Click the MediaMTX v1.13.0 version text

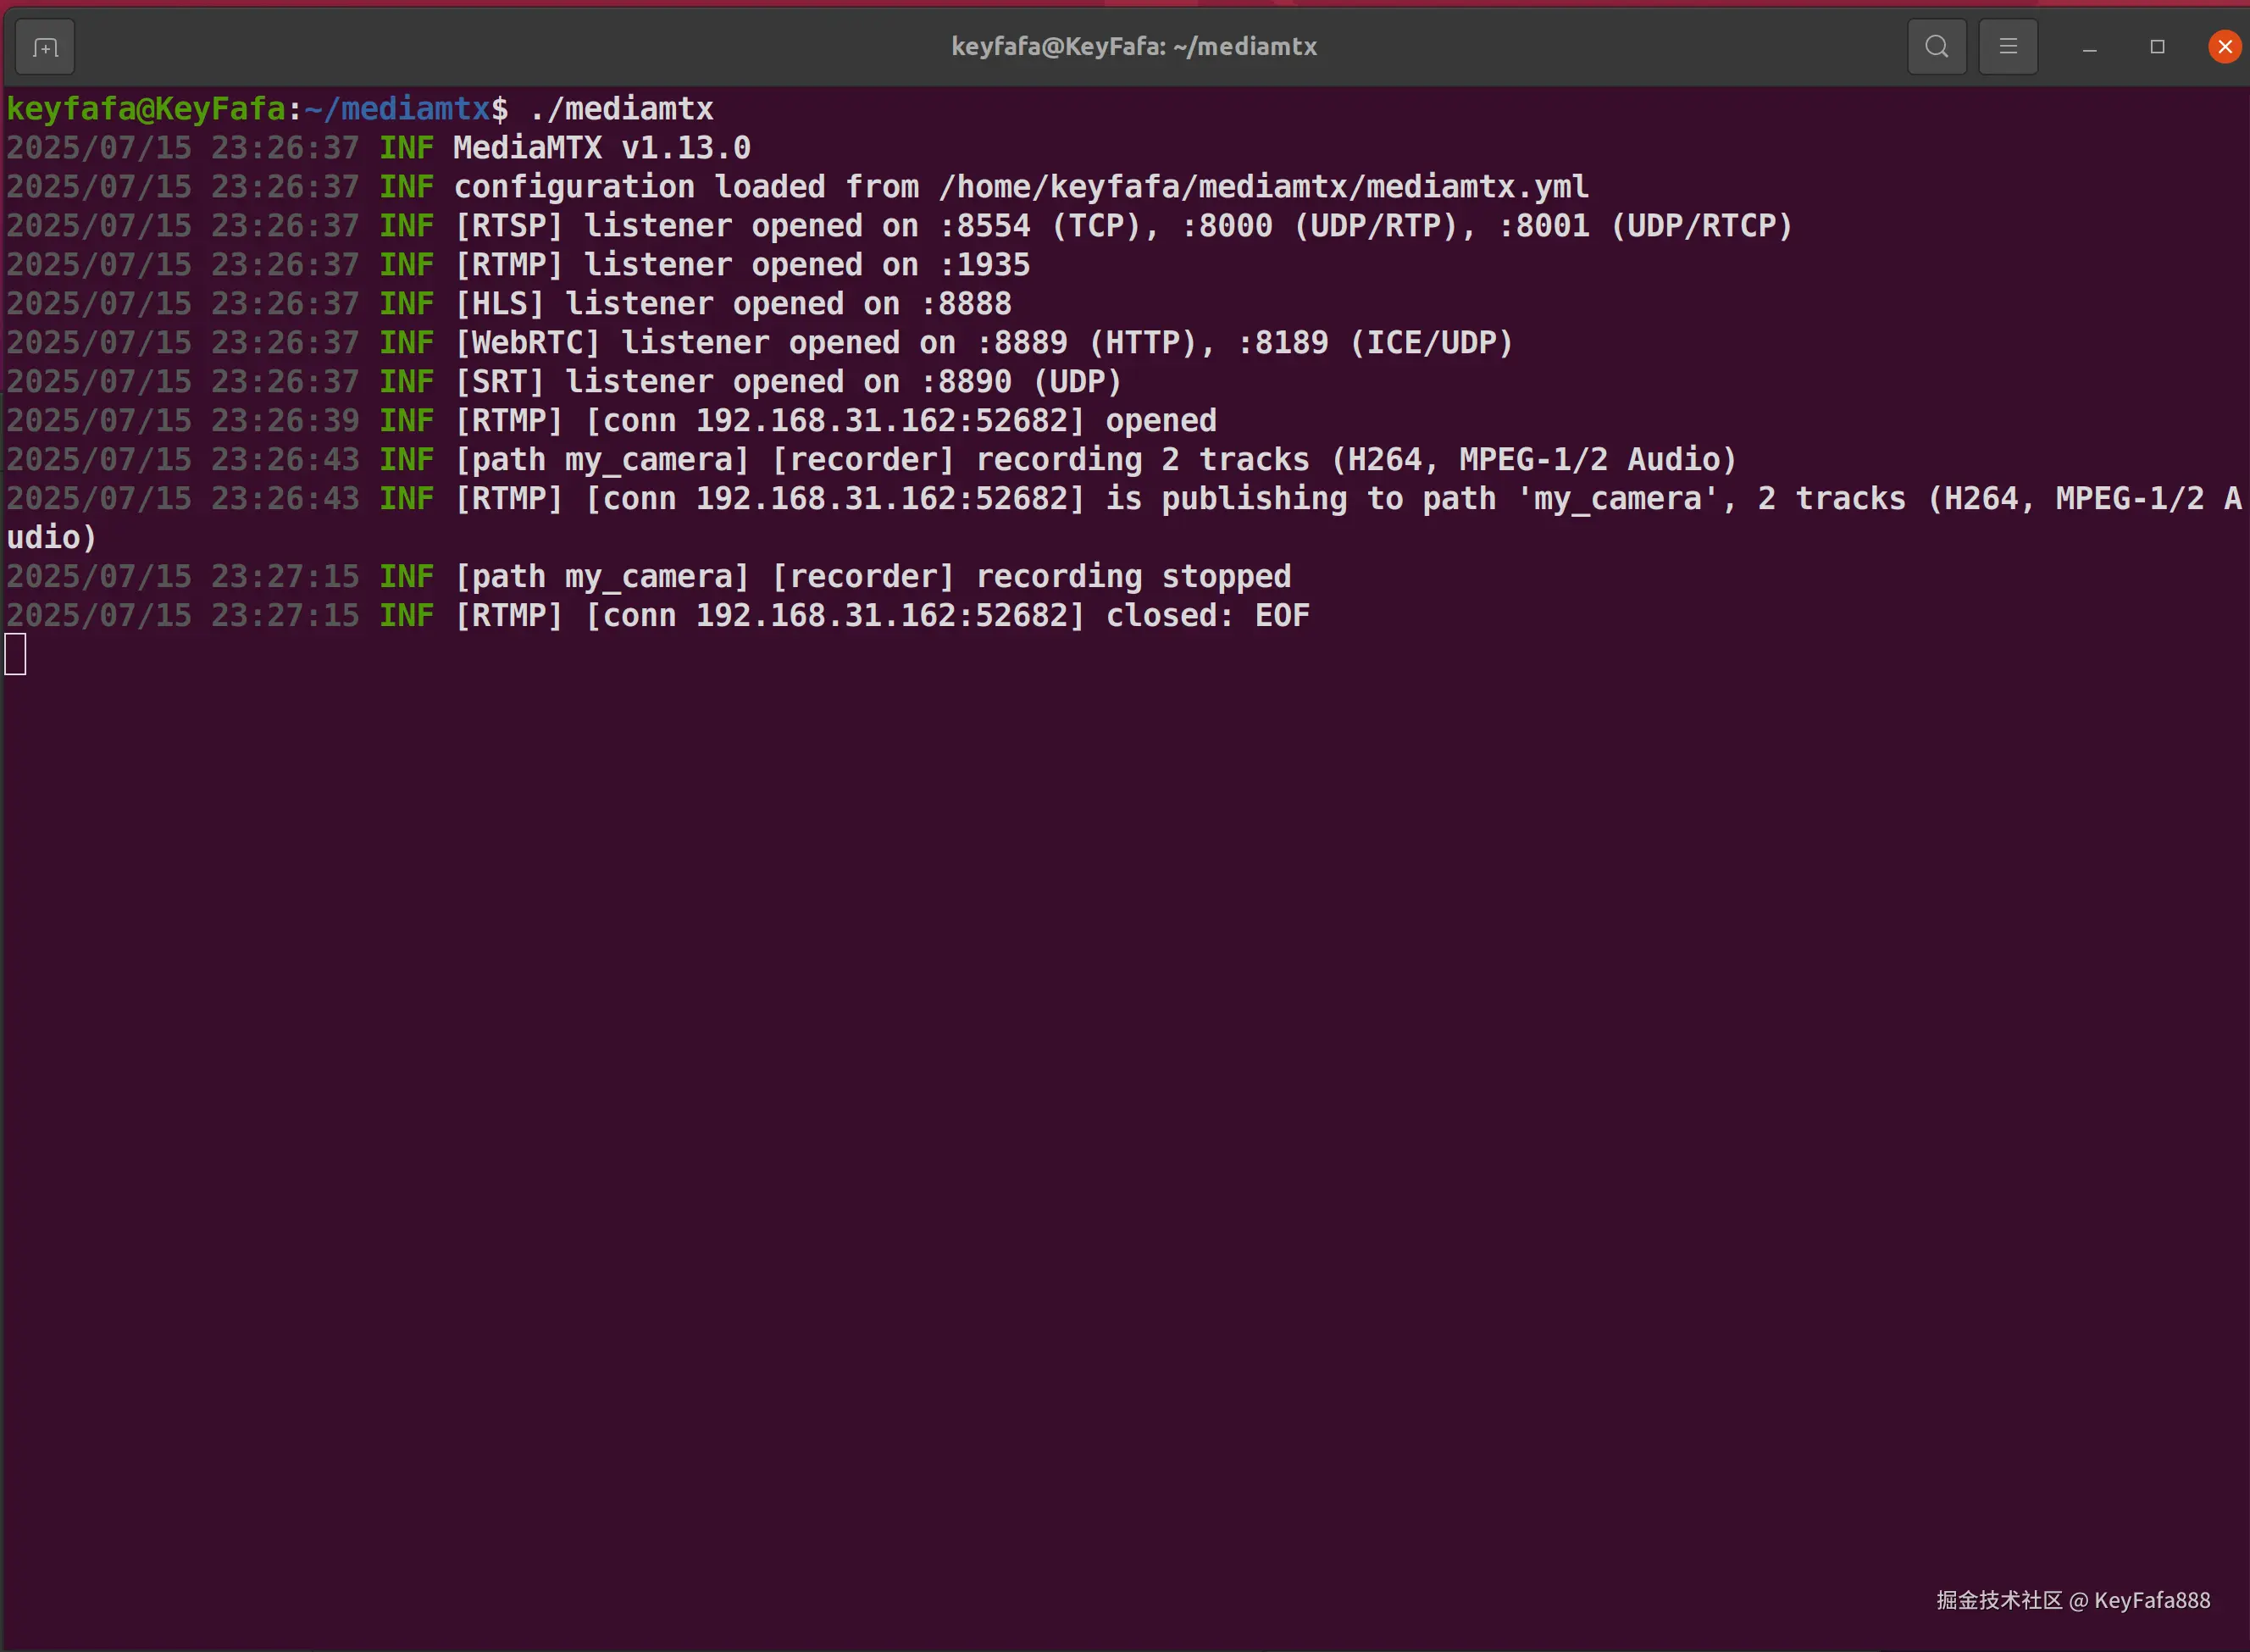click(601, 147)
